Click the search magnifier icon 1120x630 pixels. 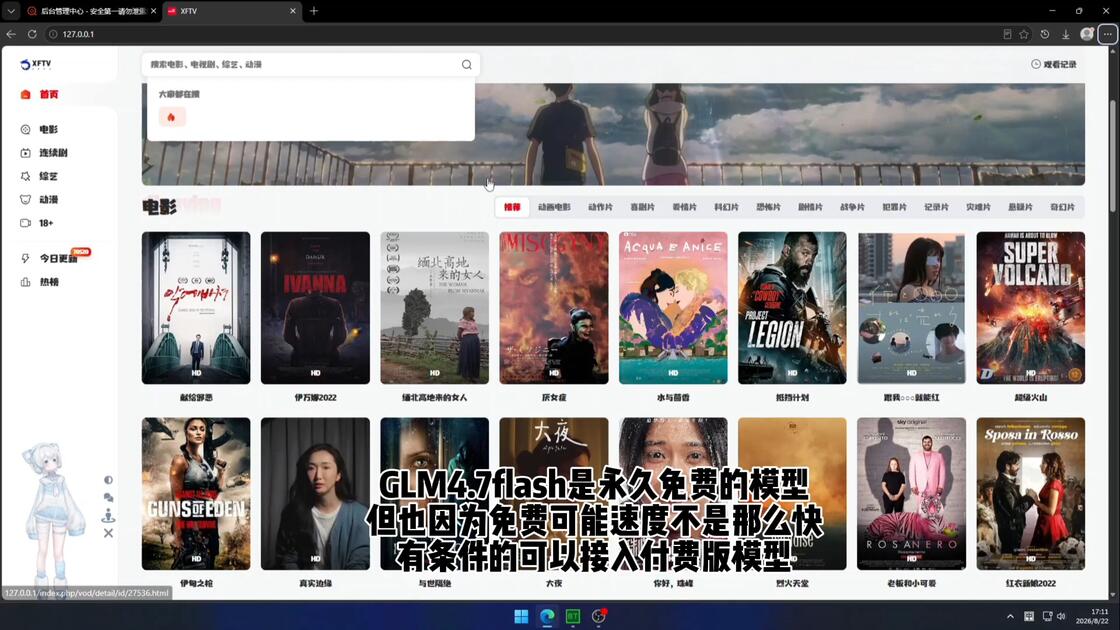click(x=466, y=64)
